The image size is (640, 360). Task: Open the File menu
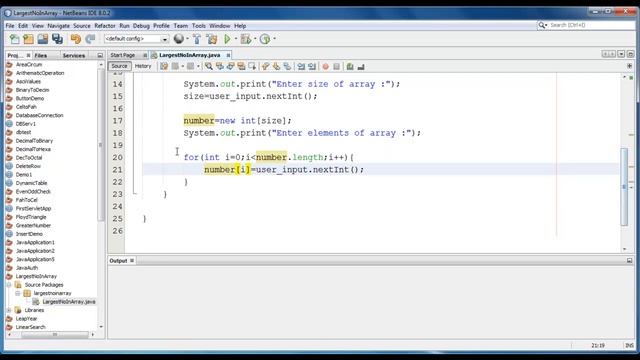pos(10,26)
